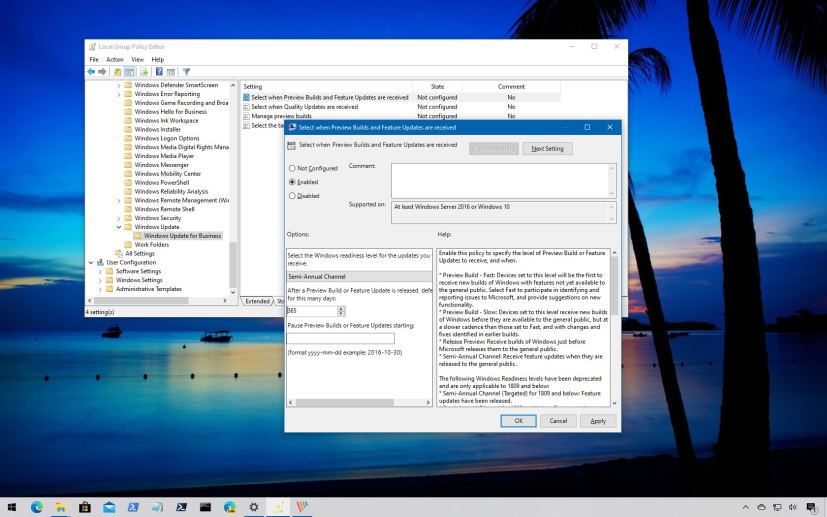This screenshot has width=827, height=517.
Task: Select the Windows Ink Workspace tree item
Action: coord(166,121)
